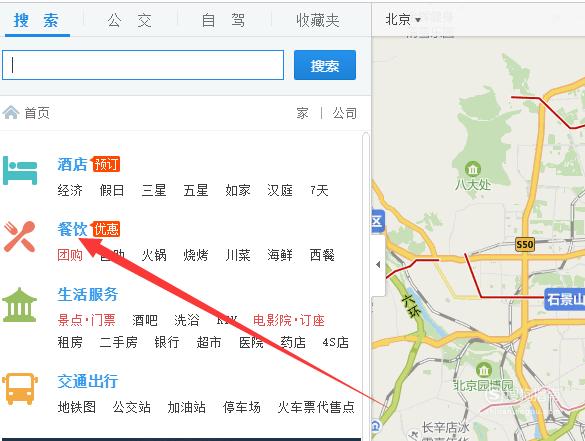
Task: Select 药店 under life services
Action: 293,342
